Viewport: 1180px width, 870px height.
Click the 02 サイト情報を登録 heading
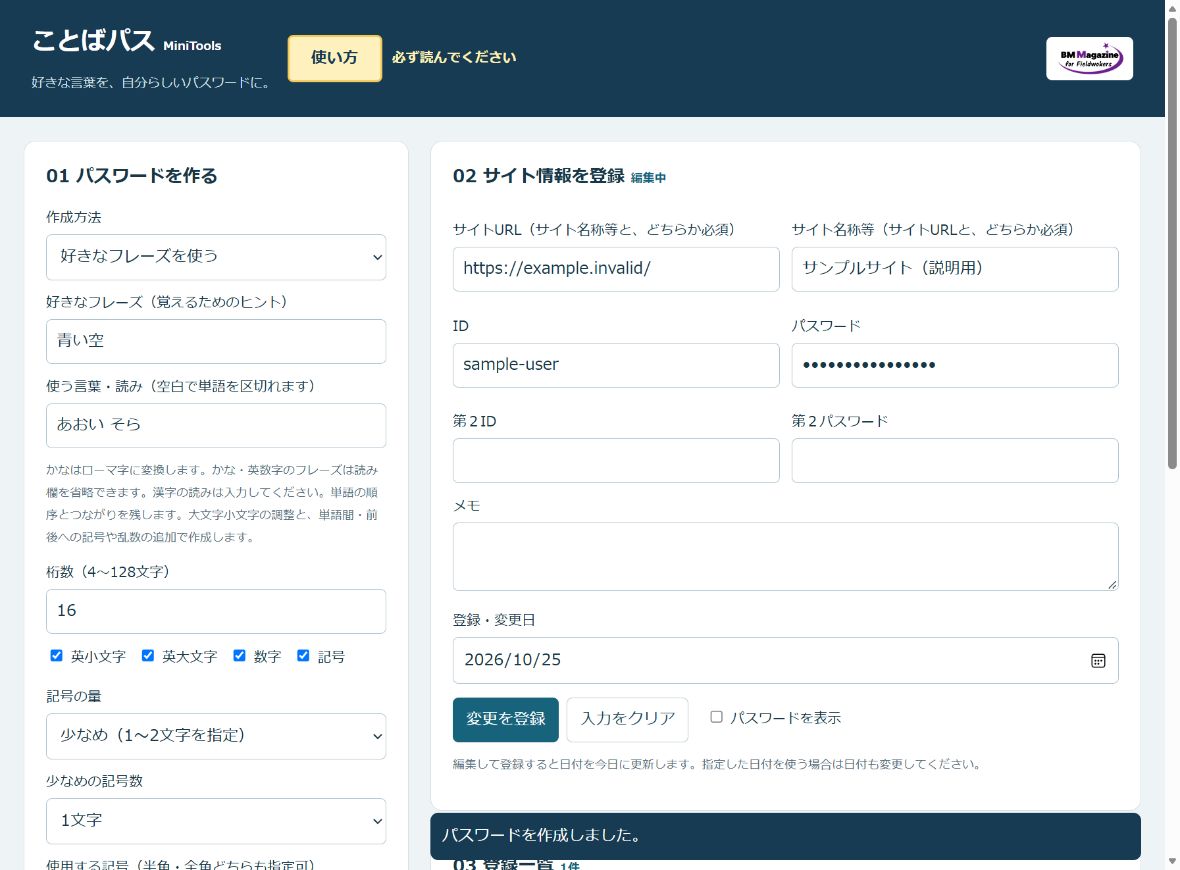[538, 175]
